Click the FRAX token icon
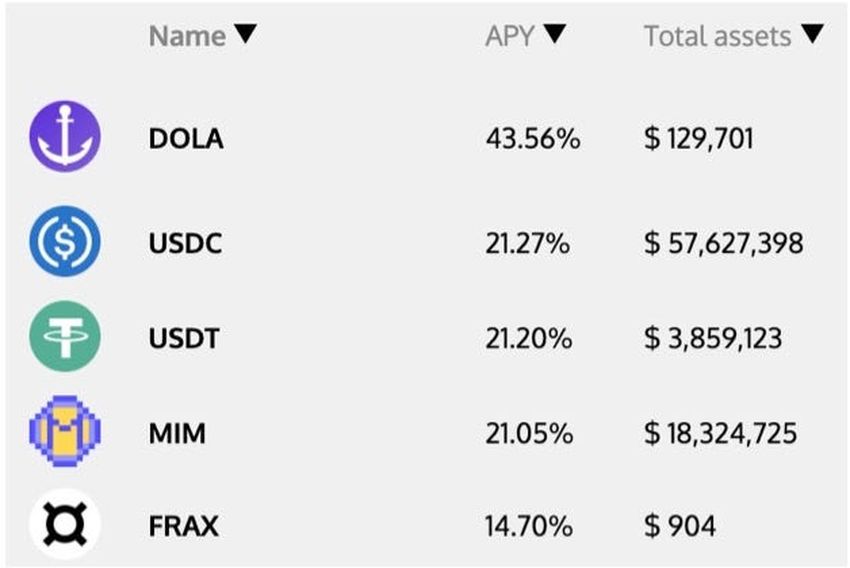 pos(65,524)
